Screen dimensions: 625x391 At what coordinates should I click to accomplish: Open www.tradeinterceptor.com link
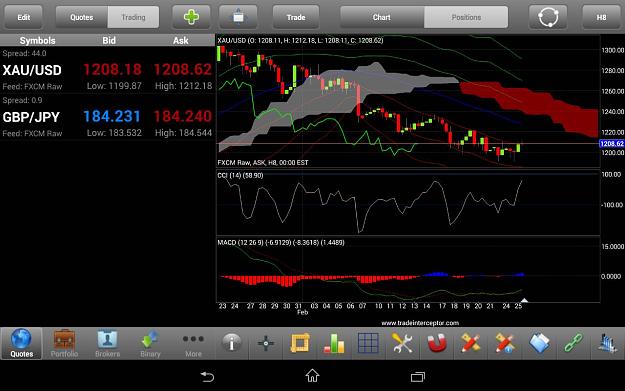pyautogui.click(x=420, y=323)
